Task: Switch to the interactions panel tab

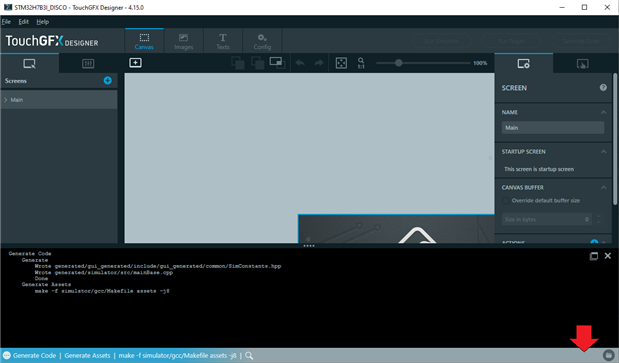Action: click(x=582, y=64)
